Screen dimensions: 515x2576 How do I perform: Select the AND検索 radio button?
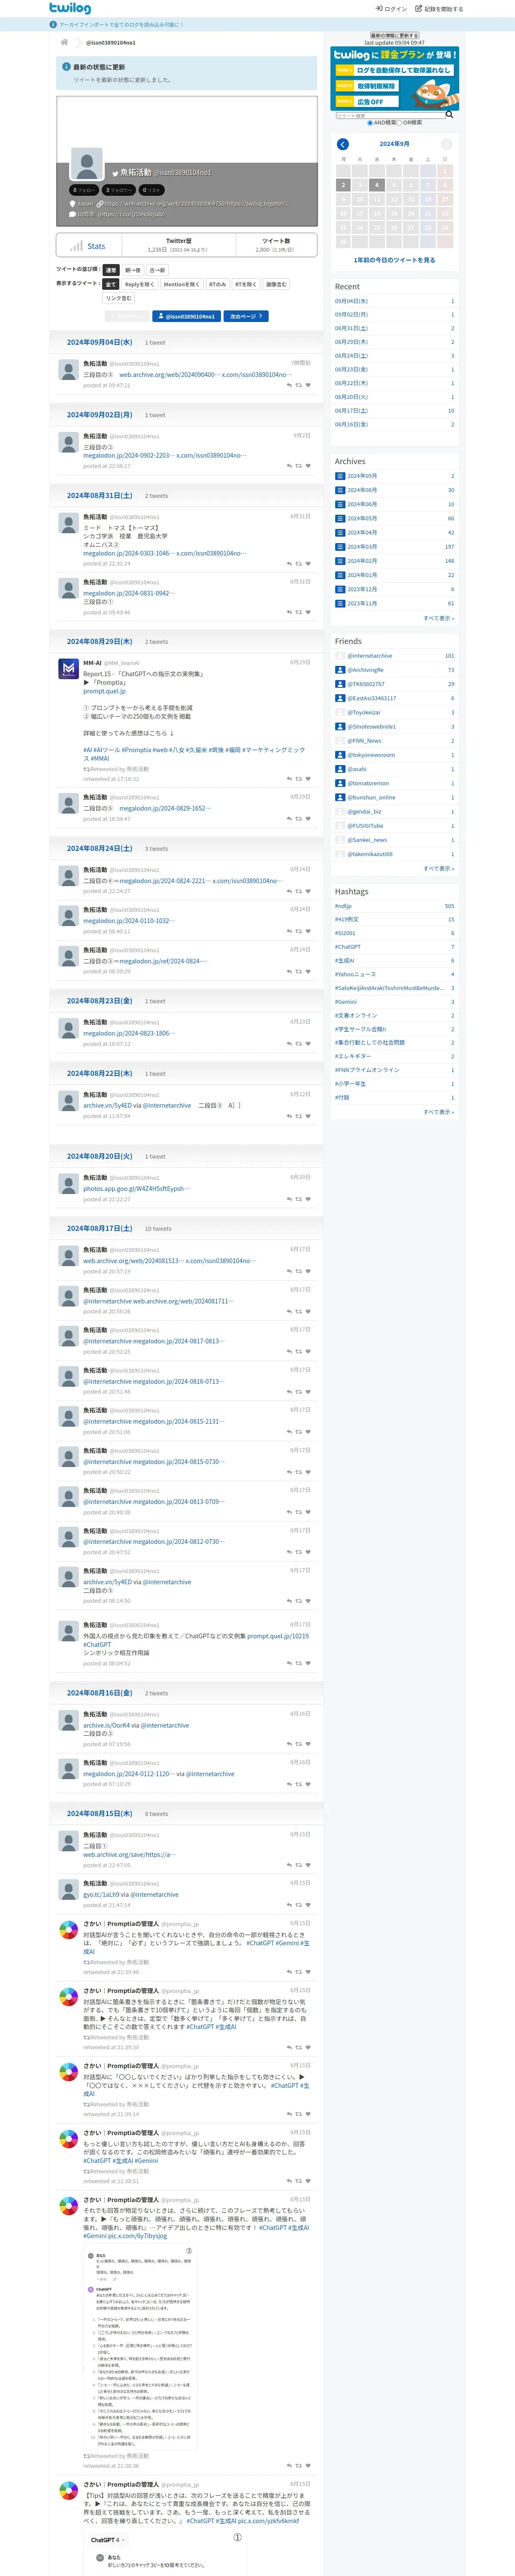coord(370,123)
